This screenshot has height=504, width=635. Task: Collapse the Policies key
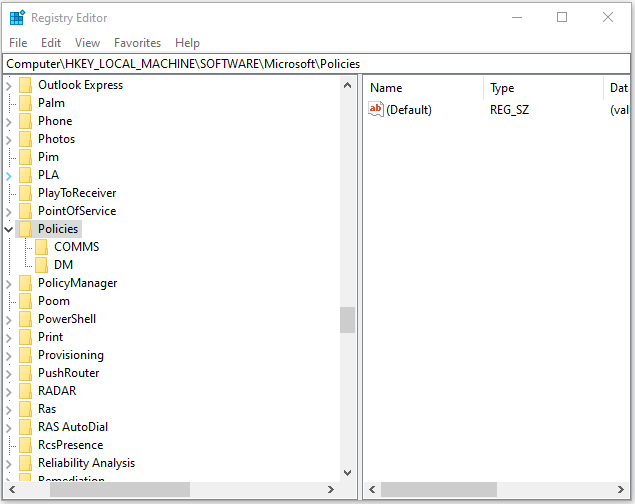click(x=9, y=230)
